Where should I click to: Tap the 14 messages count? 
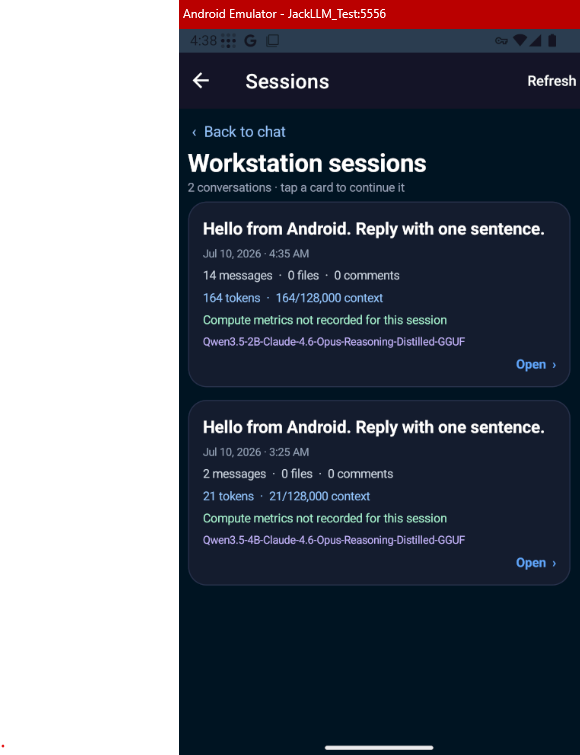tap(238, 275)
